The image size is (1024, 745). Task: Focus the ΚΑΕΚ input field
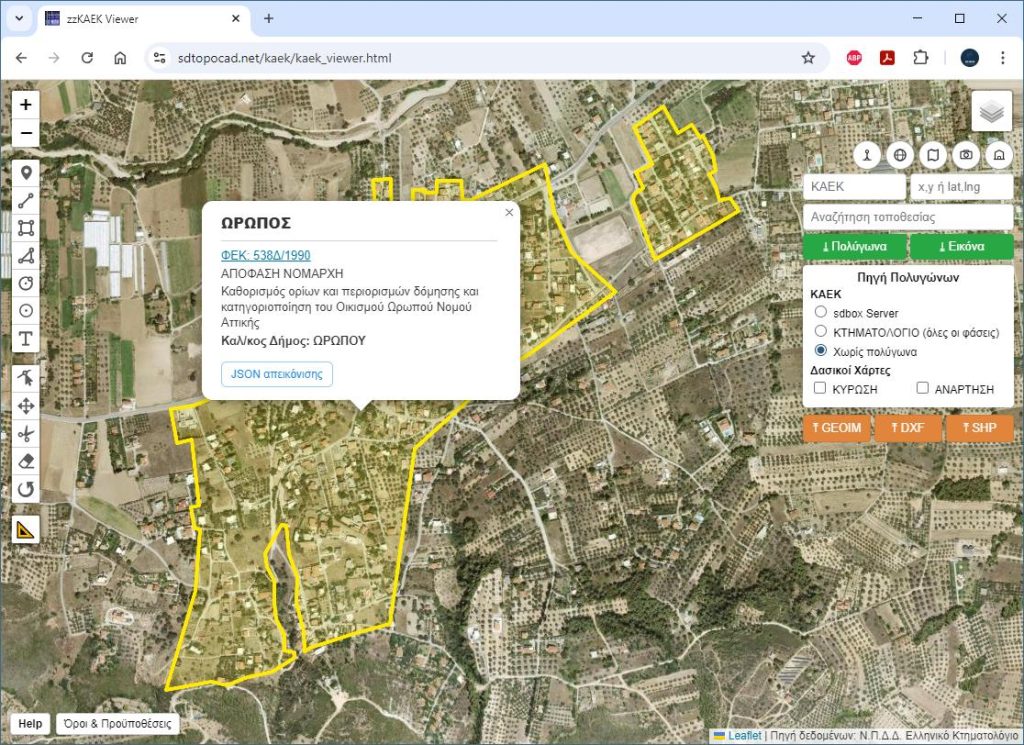[x=854, y=187]
